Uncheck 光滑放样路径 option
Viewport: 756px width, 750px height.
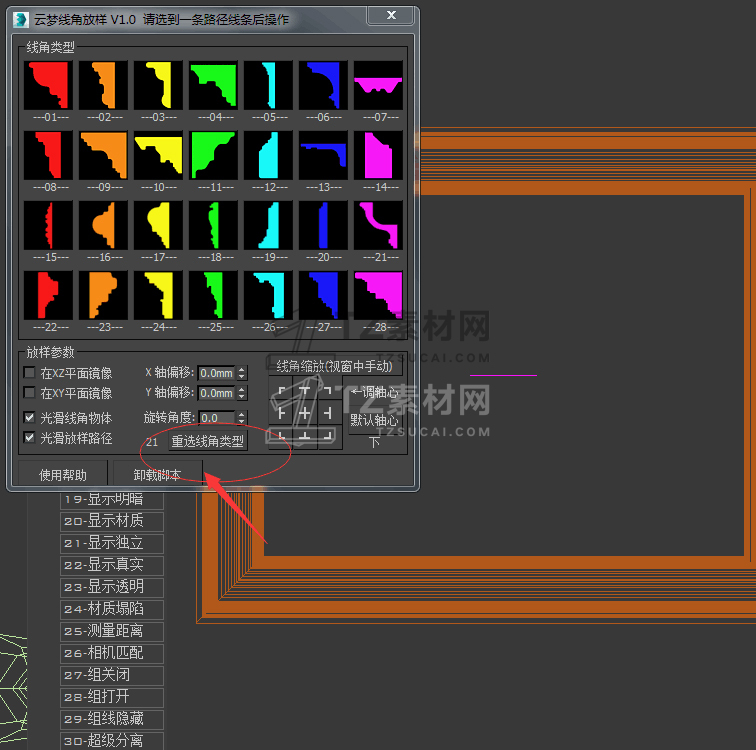(x=29, y=437)
